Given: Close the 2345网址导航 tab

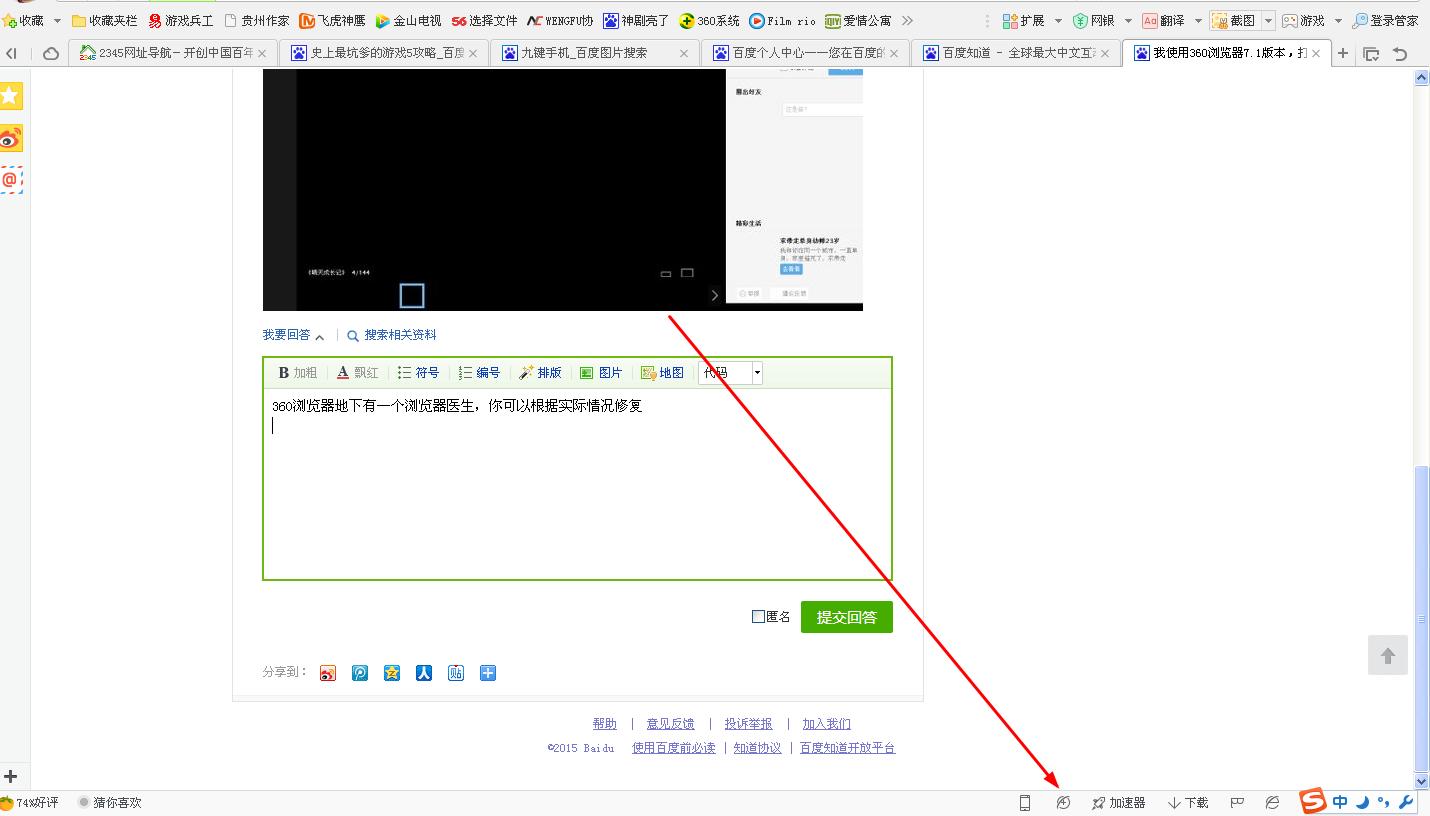Looking at the screenshot, I should tap(263, 53).
